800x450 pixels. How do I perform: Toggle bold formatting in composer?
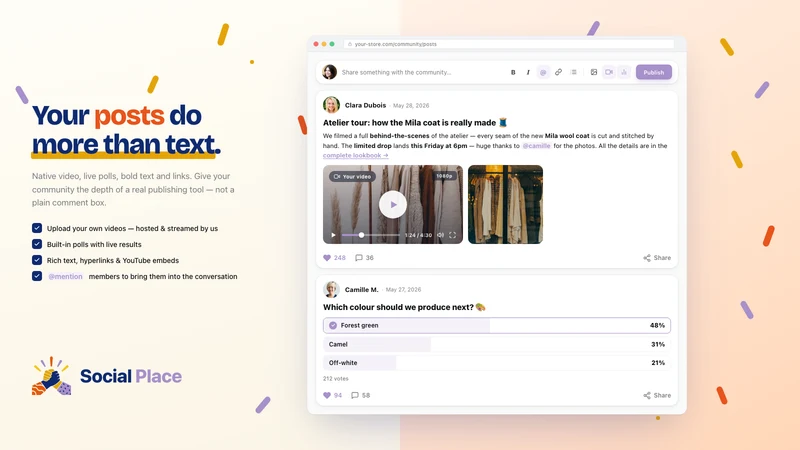pyautogui.click(x=513, y=72)
